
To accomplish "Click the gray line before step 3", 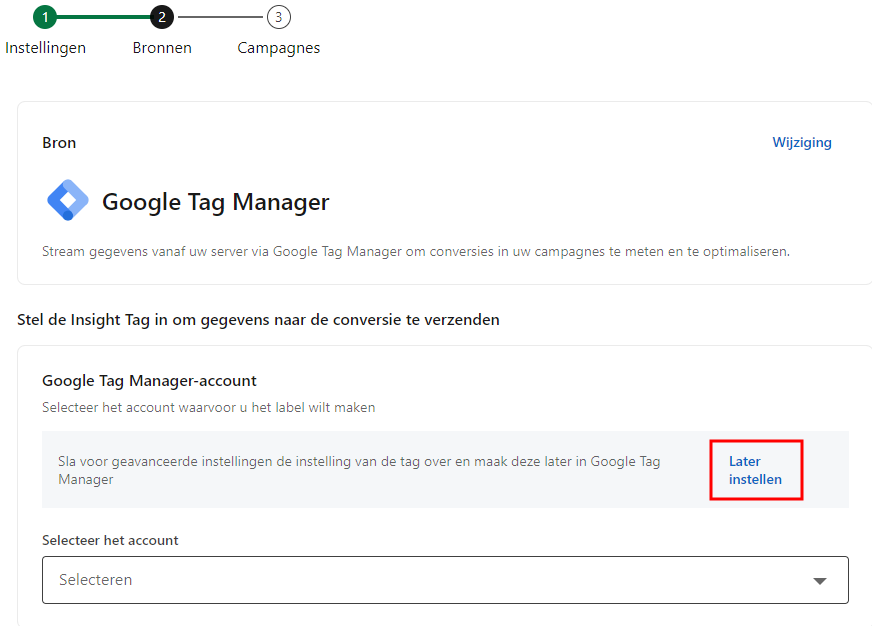I will click(x=220, y=17).
